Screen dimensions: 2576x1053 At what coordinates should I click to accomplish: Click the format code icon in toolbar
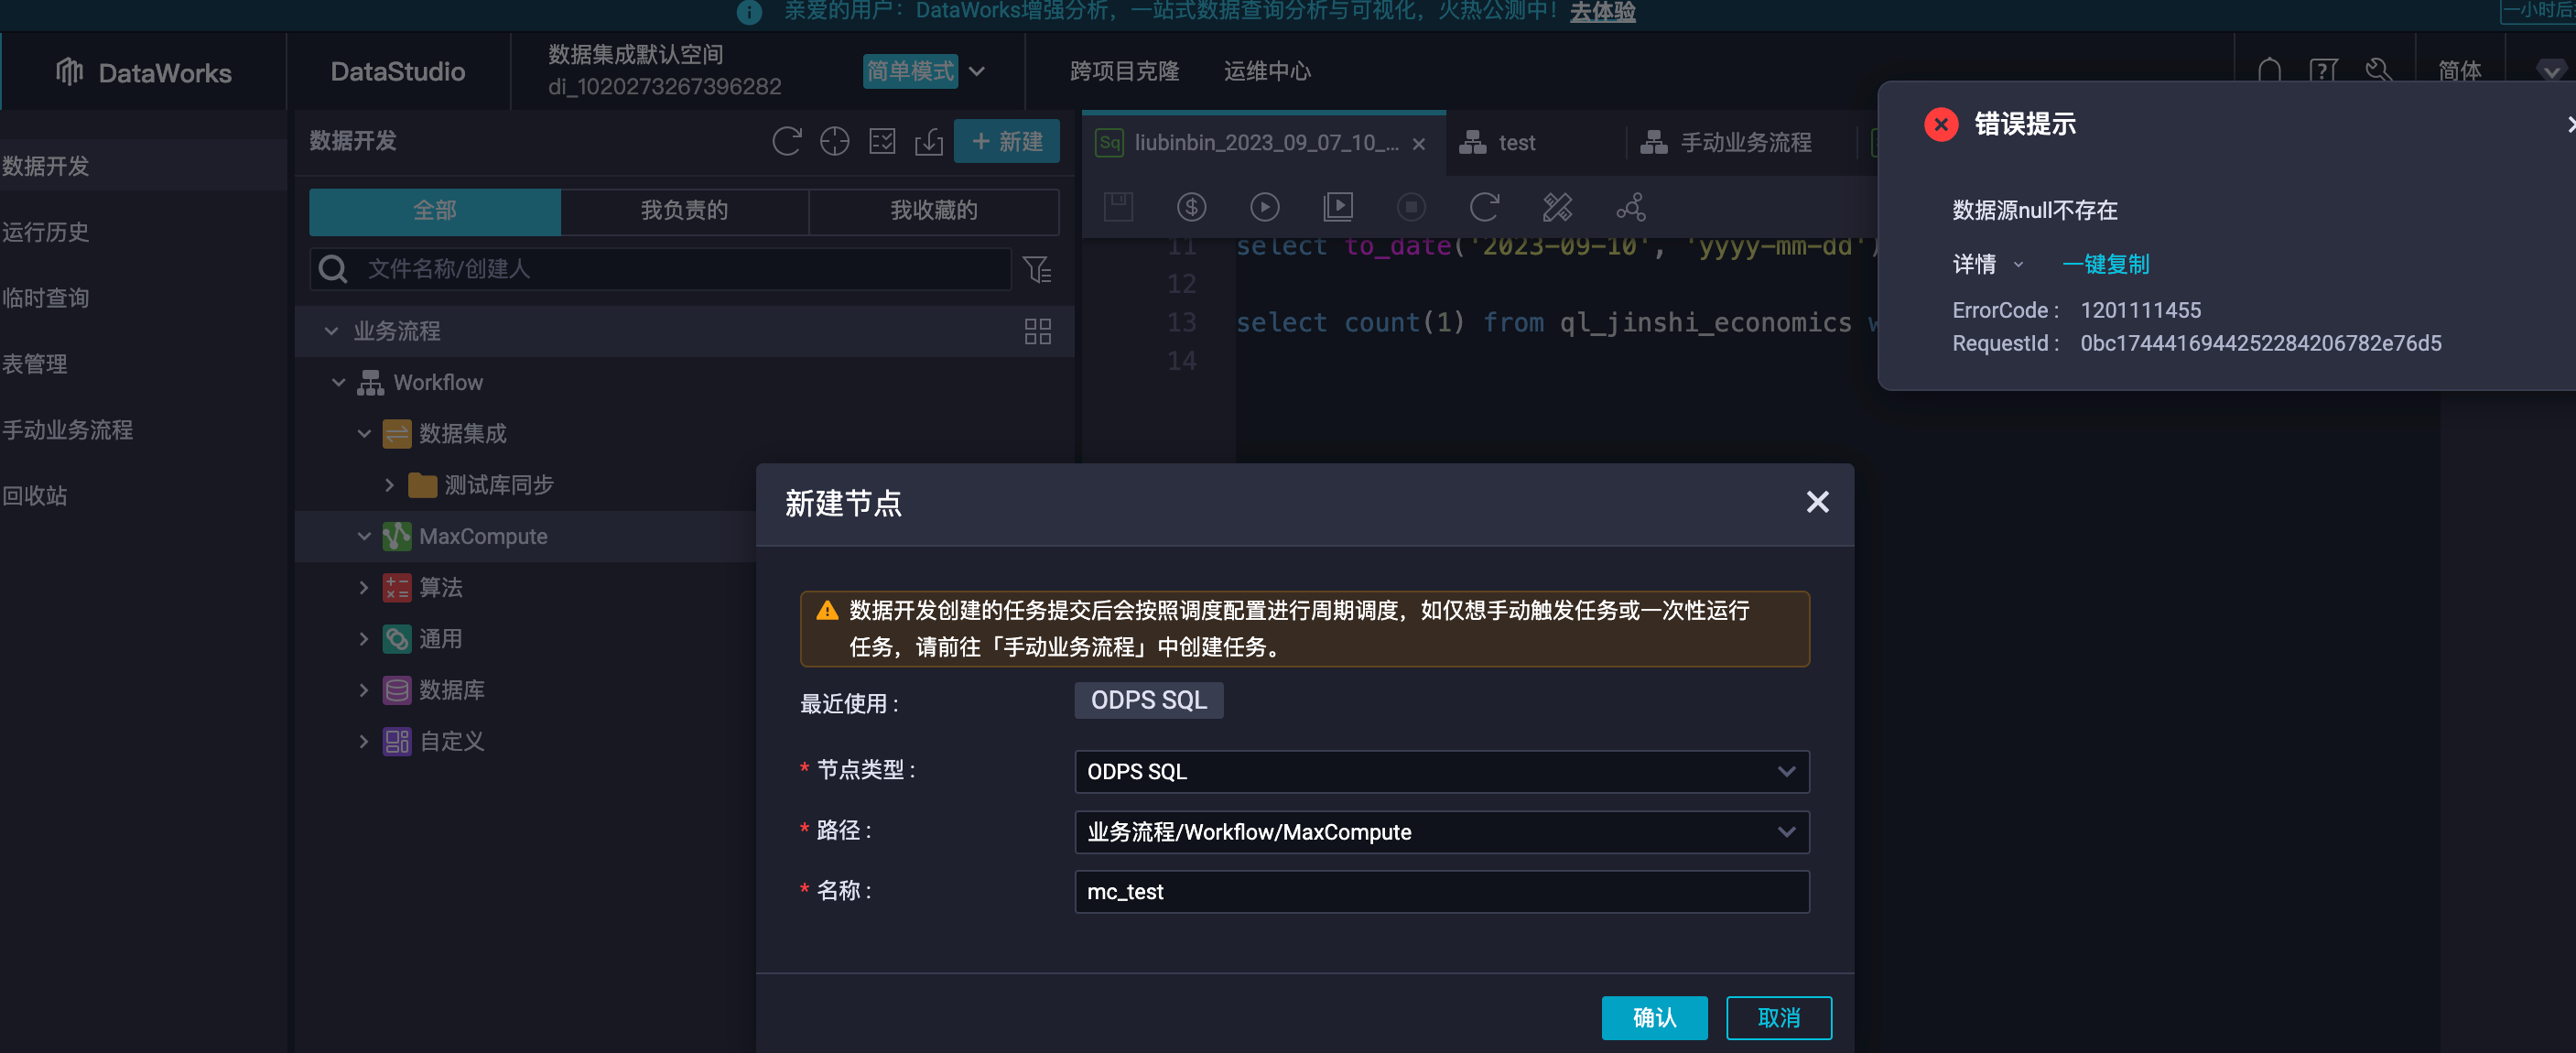1557,207
